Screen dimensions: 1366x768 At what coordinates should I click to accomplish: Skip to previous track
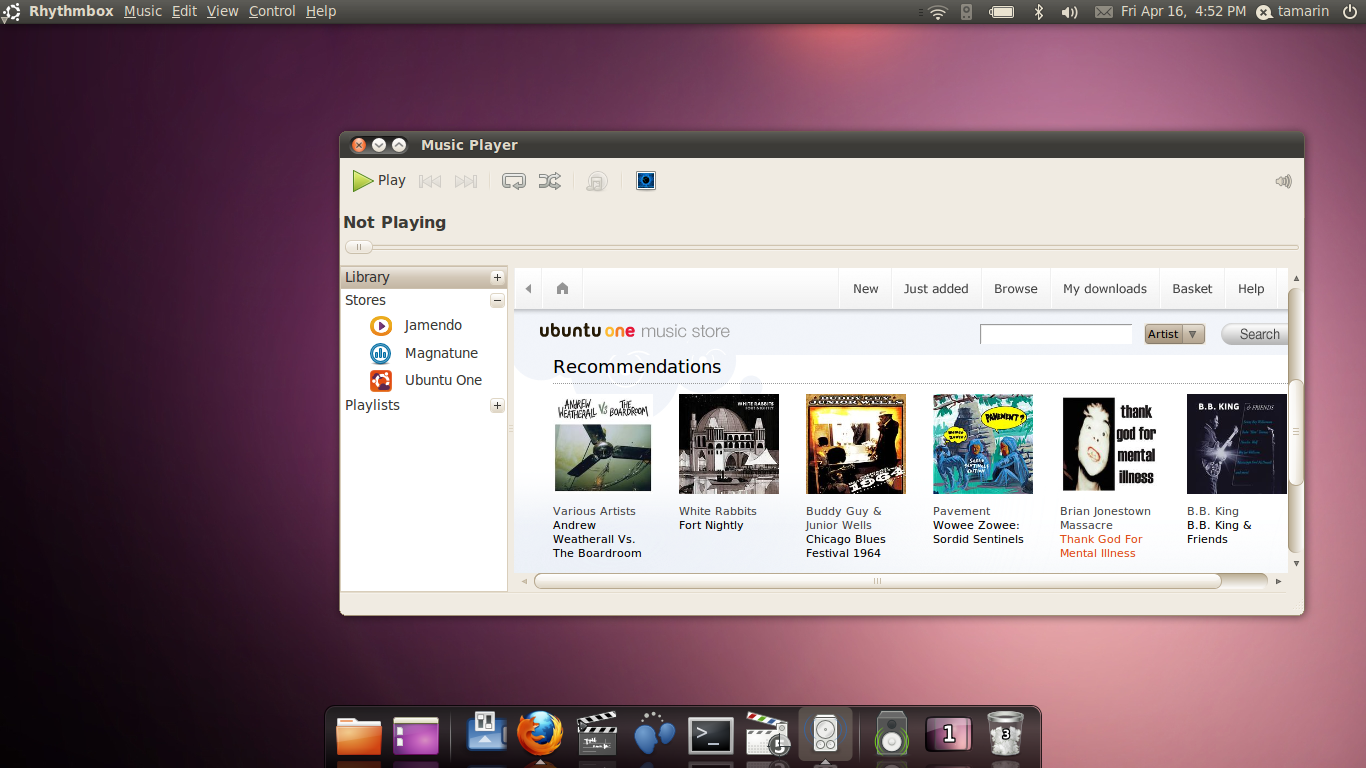430,181
